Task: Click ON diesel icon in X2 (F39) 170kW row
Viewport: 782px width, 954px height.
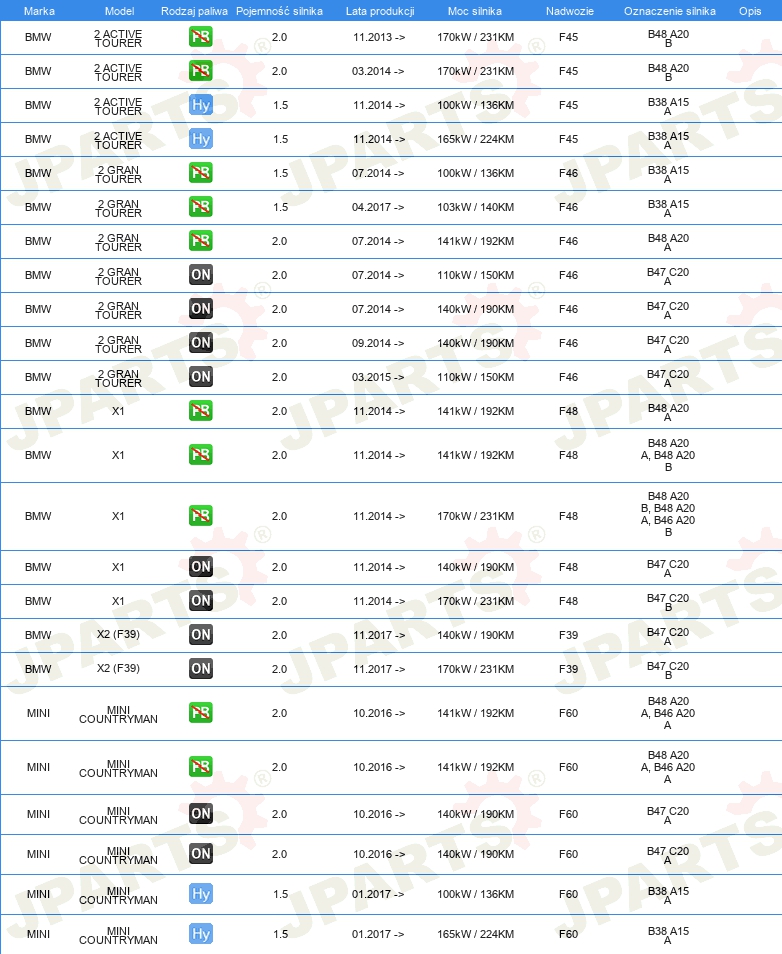Action: pyautogui.click(x=201, y=669)
